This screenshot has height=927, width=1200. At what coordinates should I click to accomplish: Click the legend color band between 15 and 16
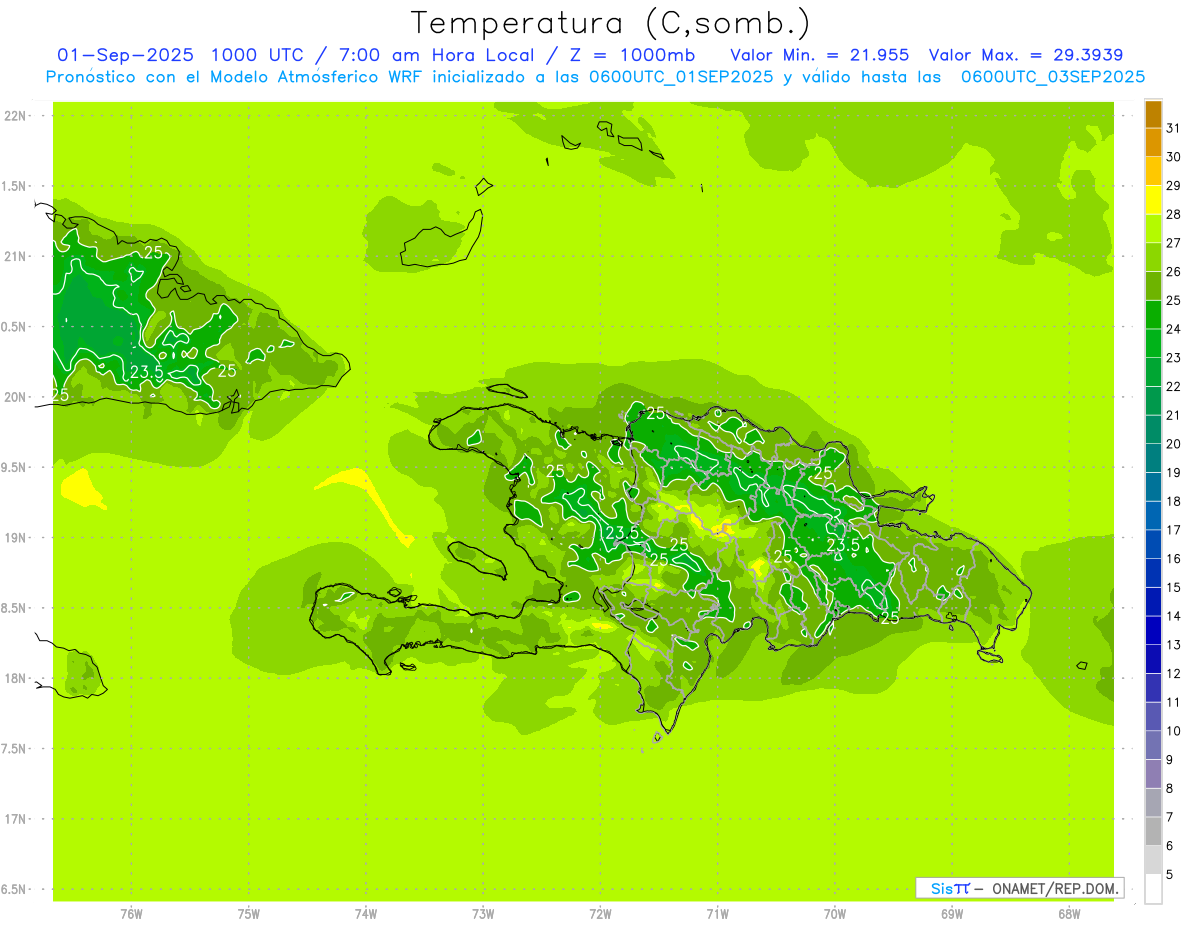coord(1153,573)
